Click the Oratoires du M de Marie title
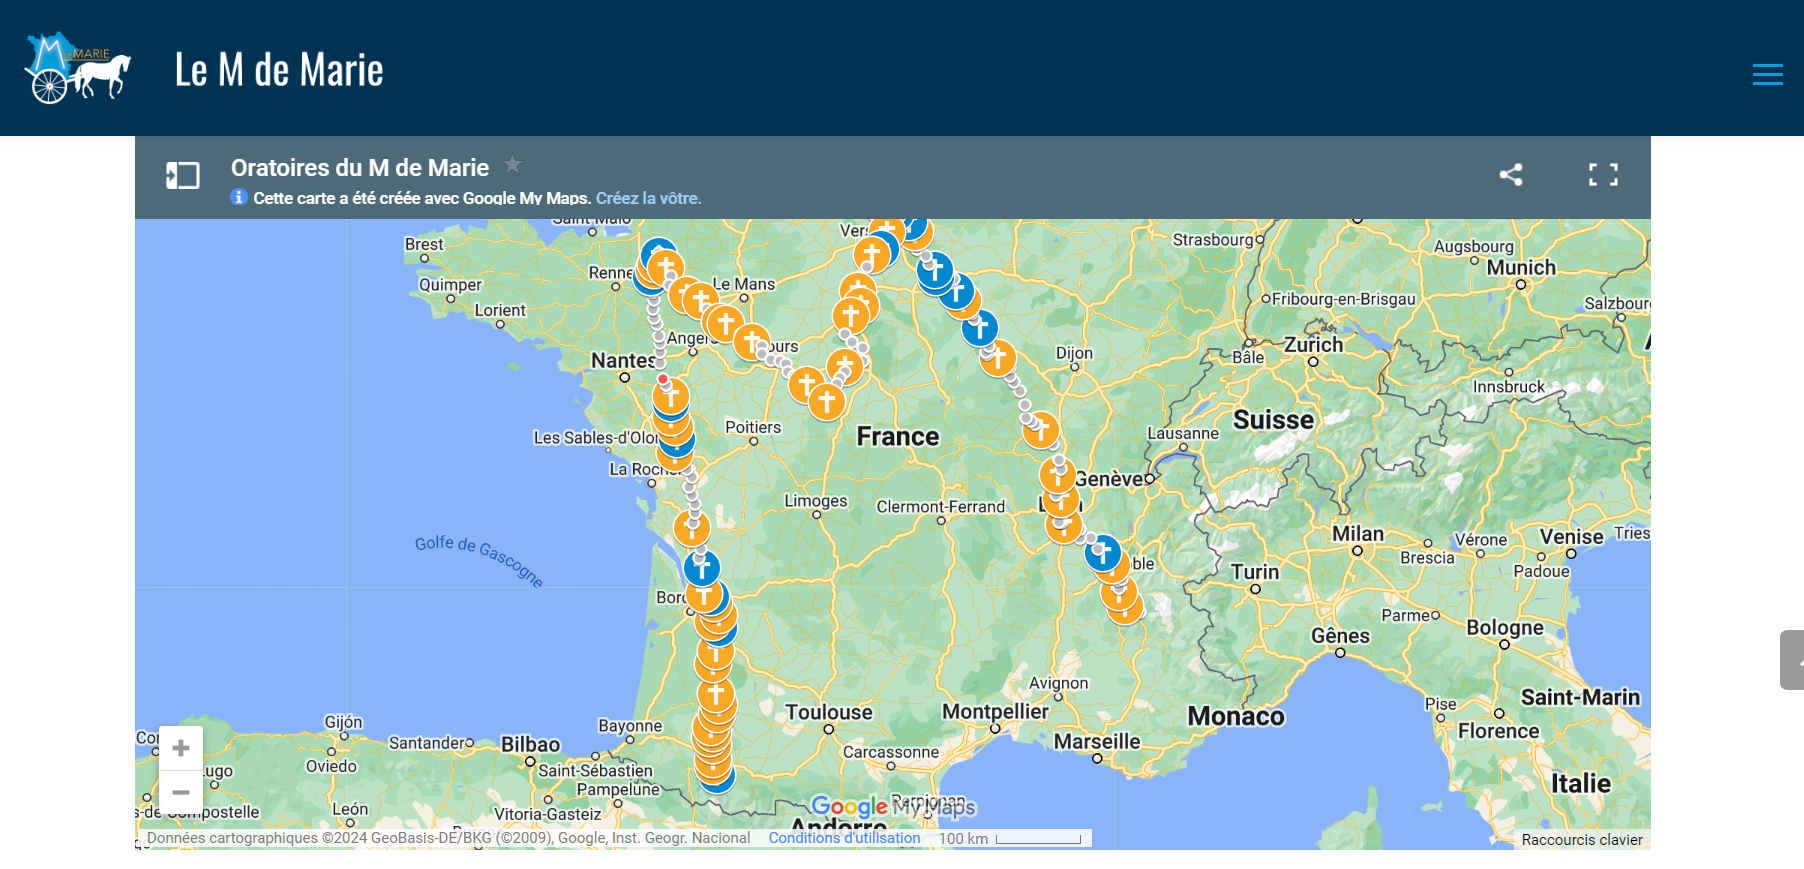 point(360,168)
